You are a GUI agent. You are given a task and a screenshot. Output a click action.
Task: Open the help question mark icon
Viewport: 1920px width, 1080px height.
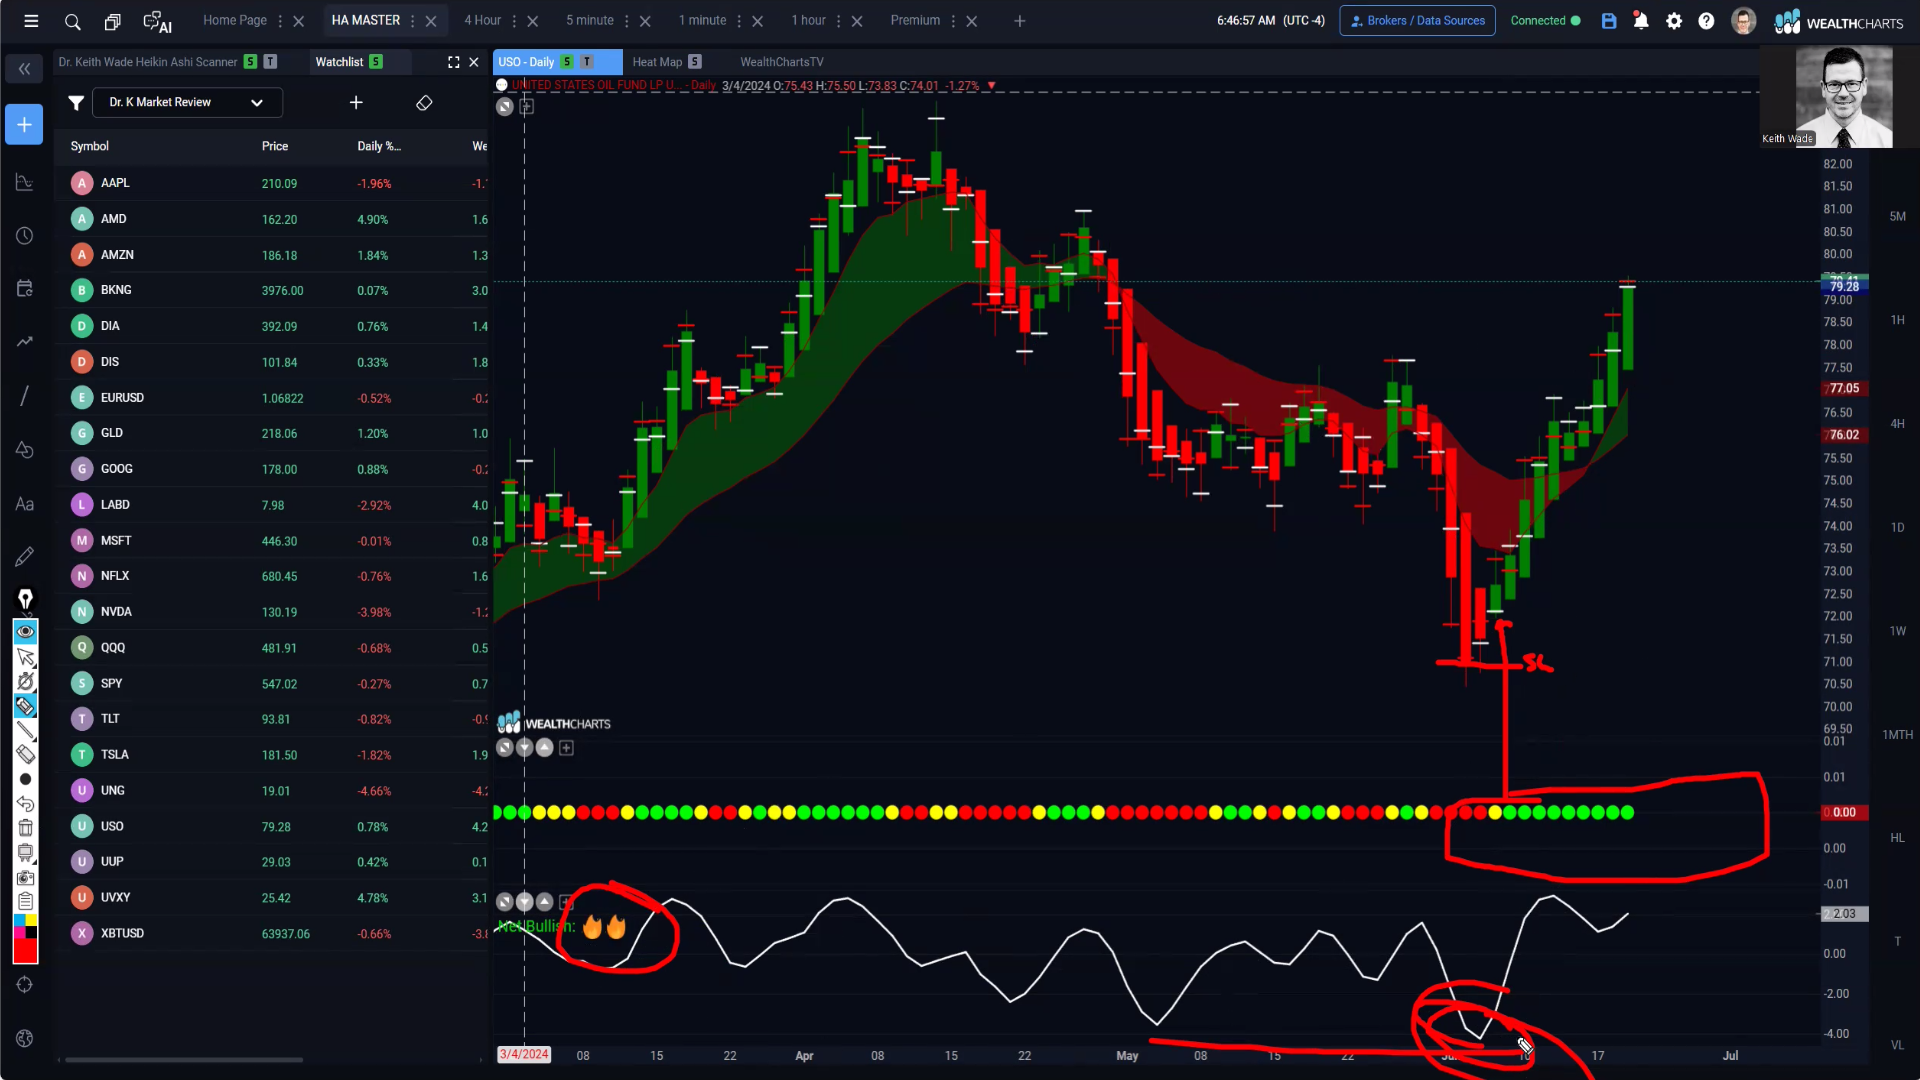point(1707,21)
